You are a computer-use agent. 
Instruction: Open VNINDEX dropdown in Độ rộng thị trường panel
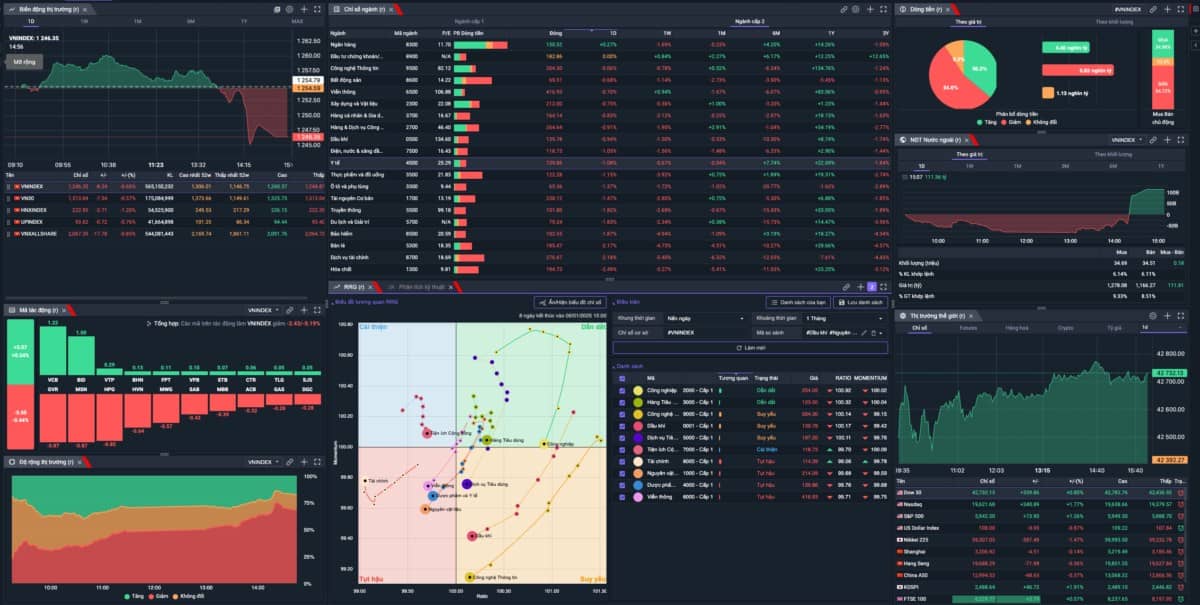pos(262,462)
